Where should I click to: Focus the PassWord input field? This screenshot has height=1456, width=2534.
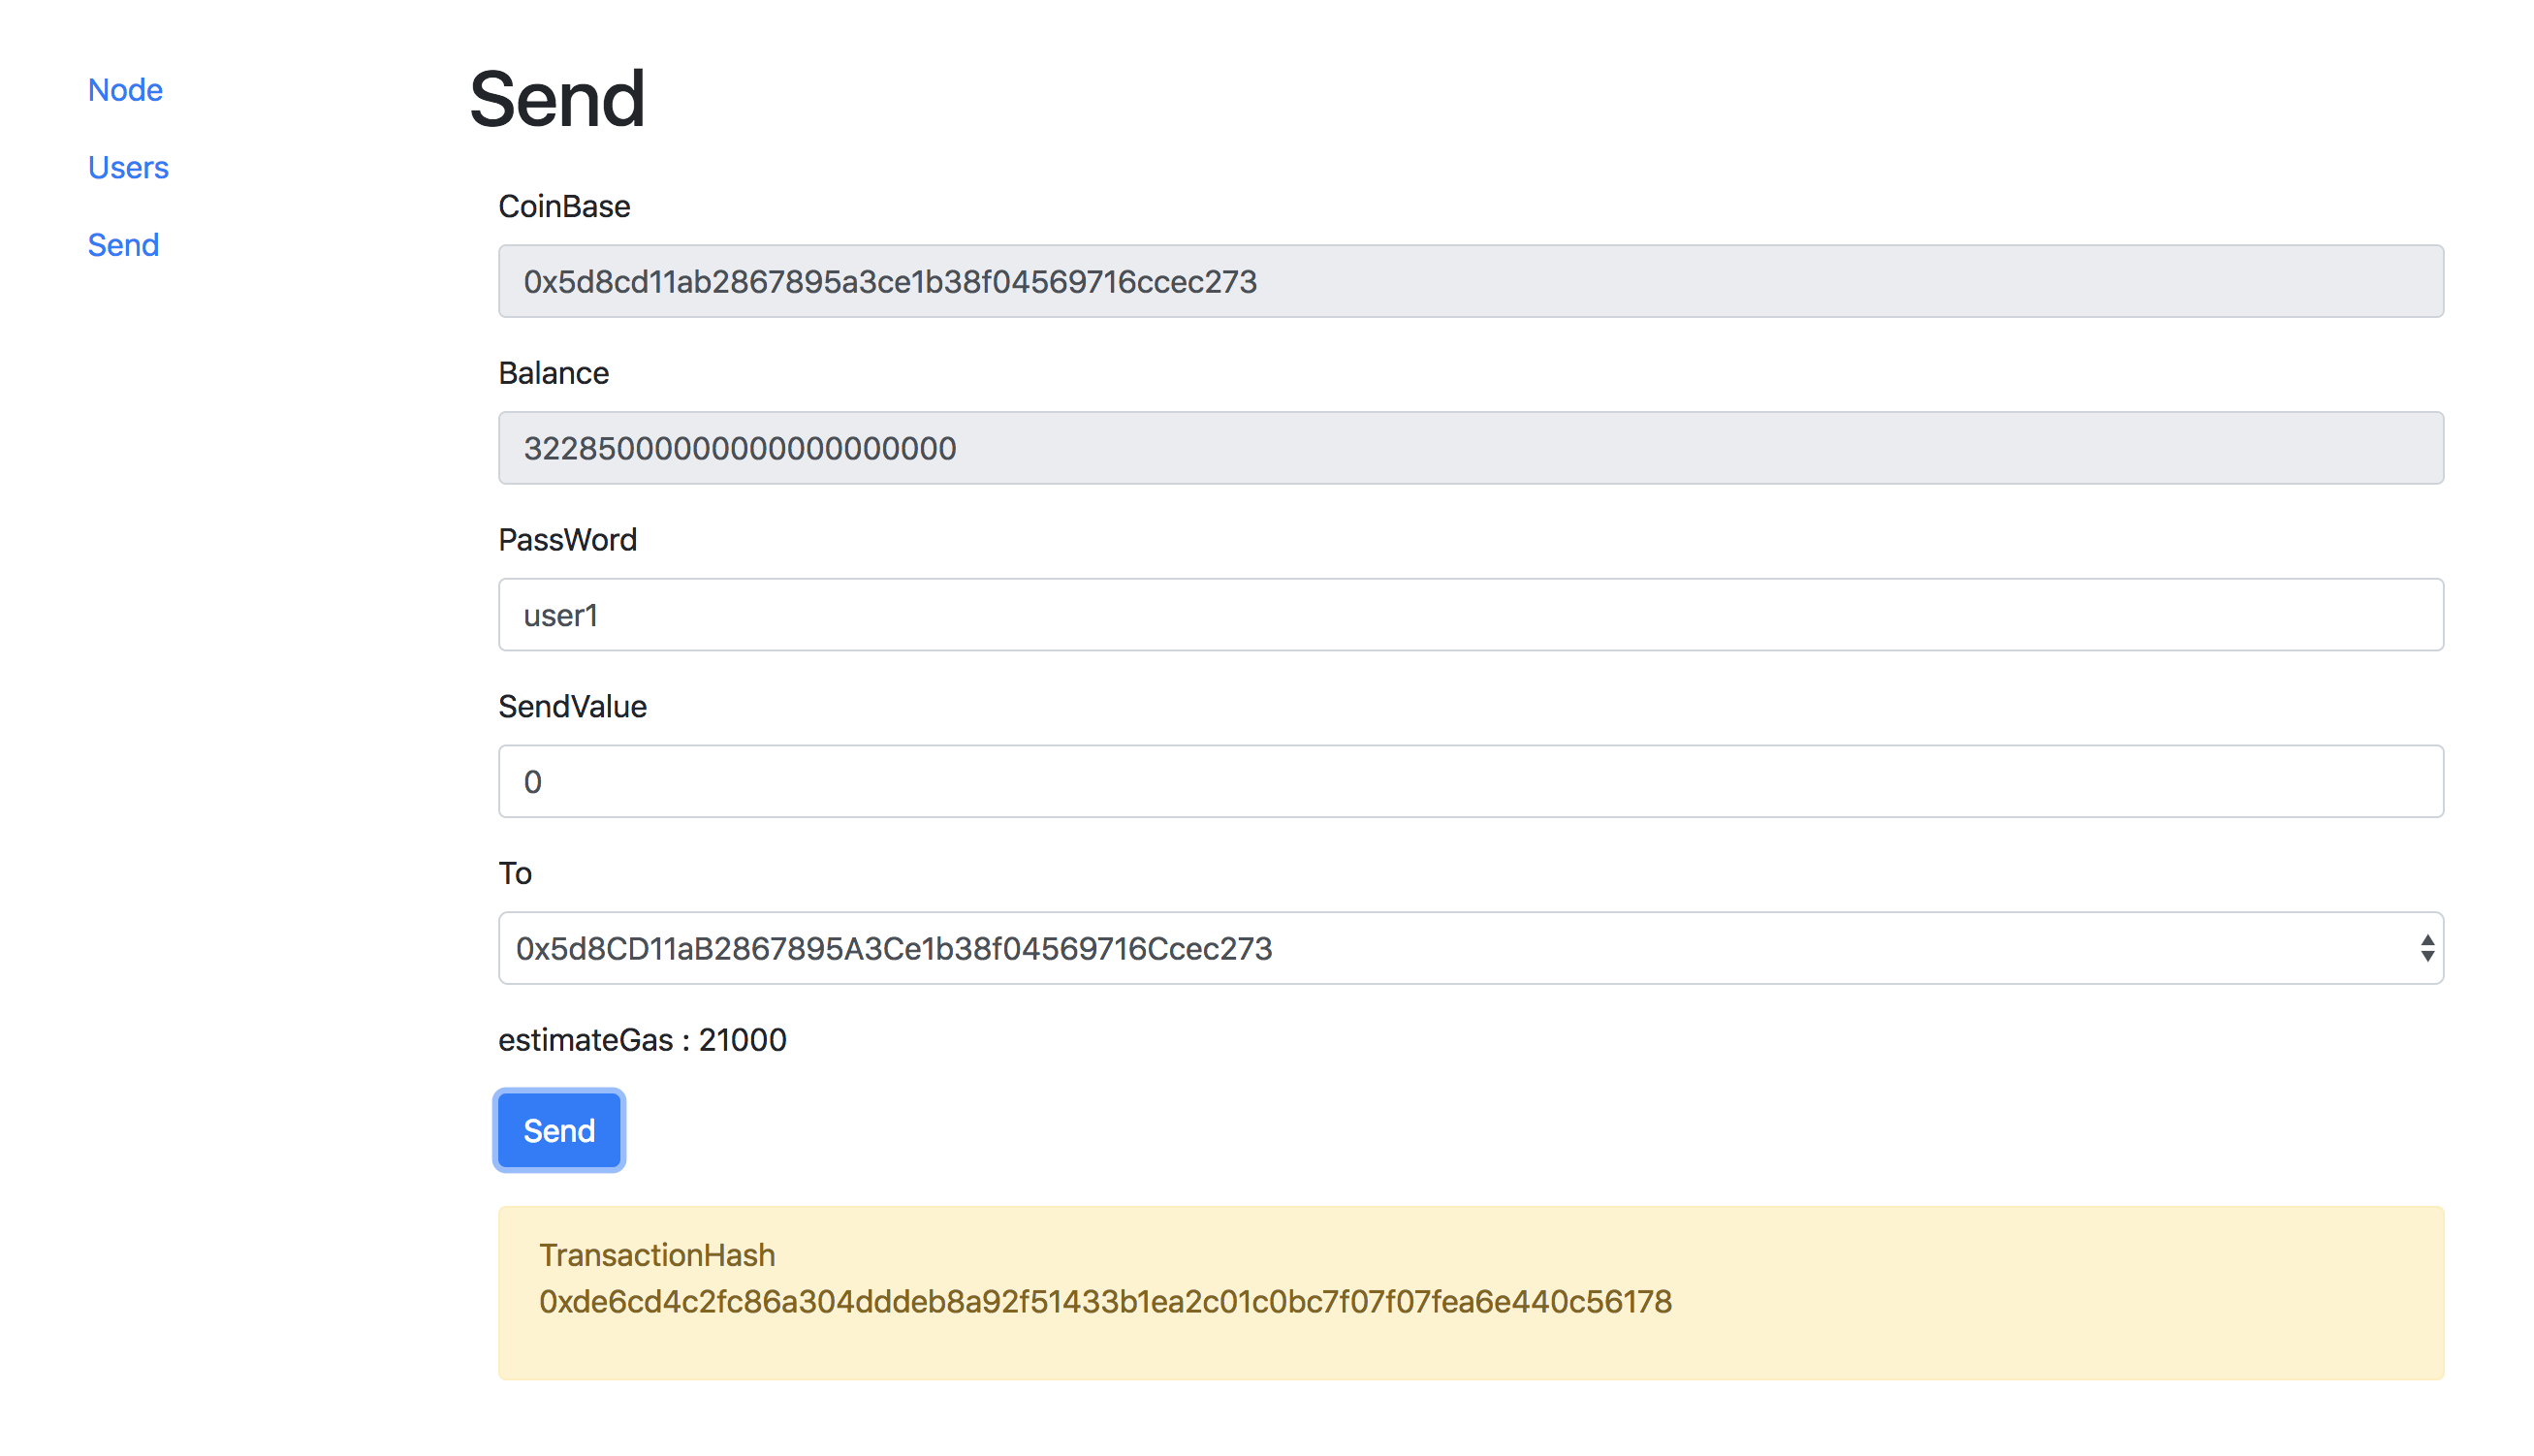pos(1471,615)
